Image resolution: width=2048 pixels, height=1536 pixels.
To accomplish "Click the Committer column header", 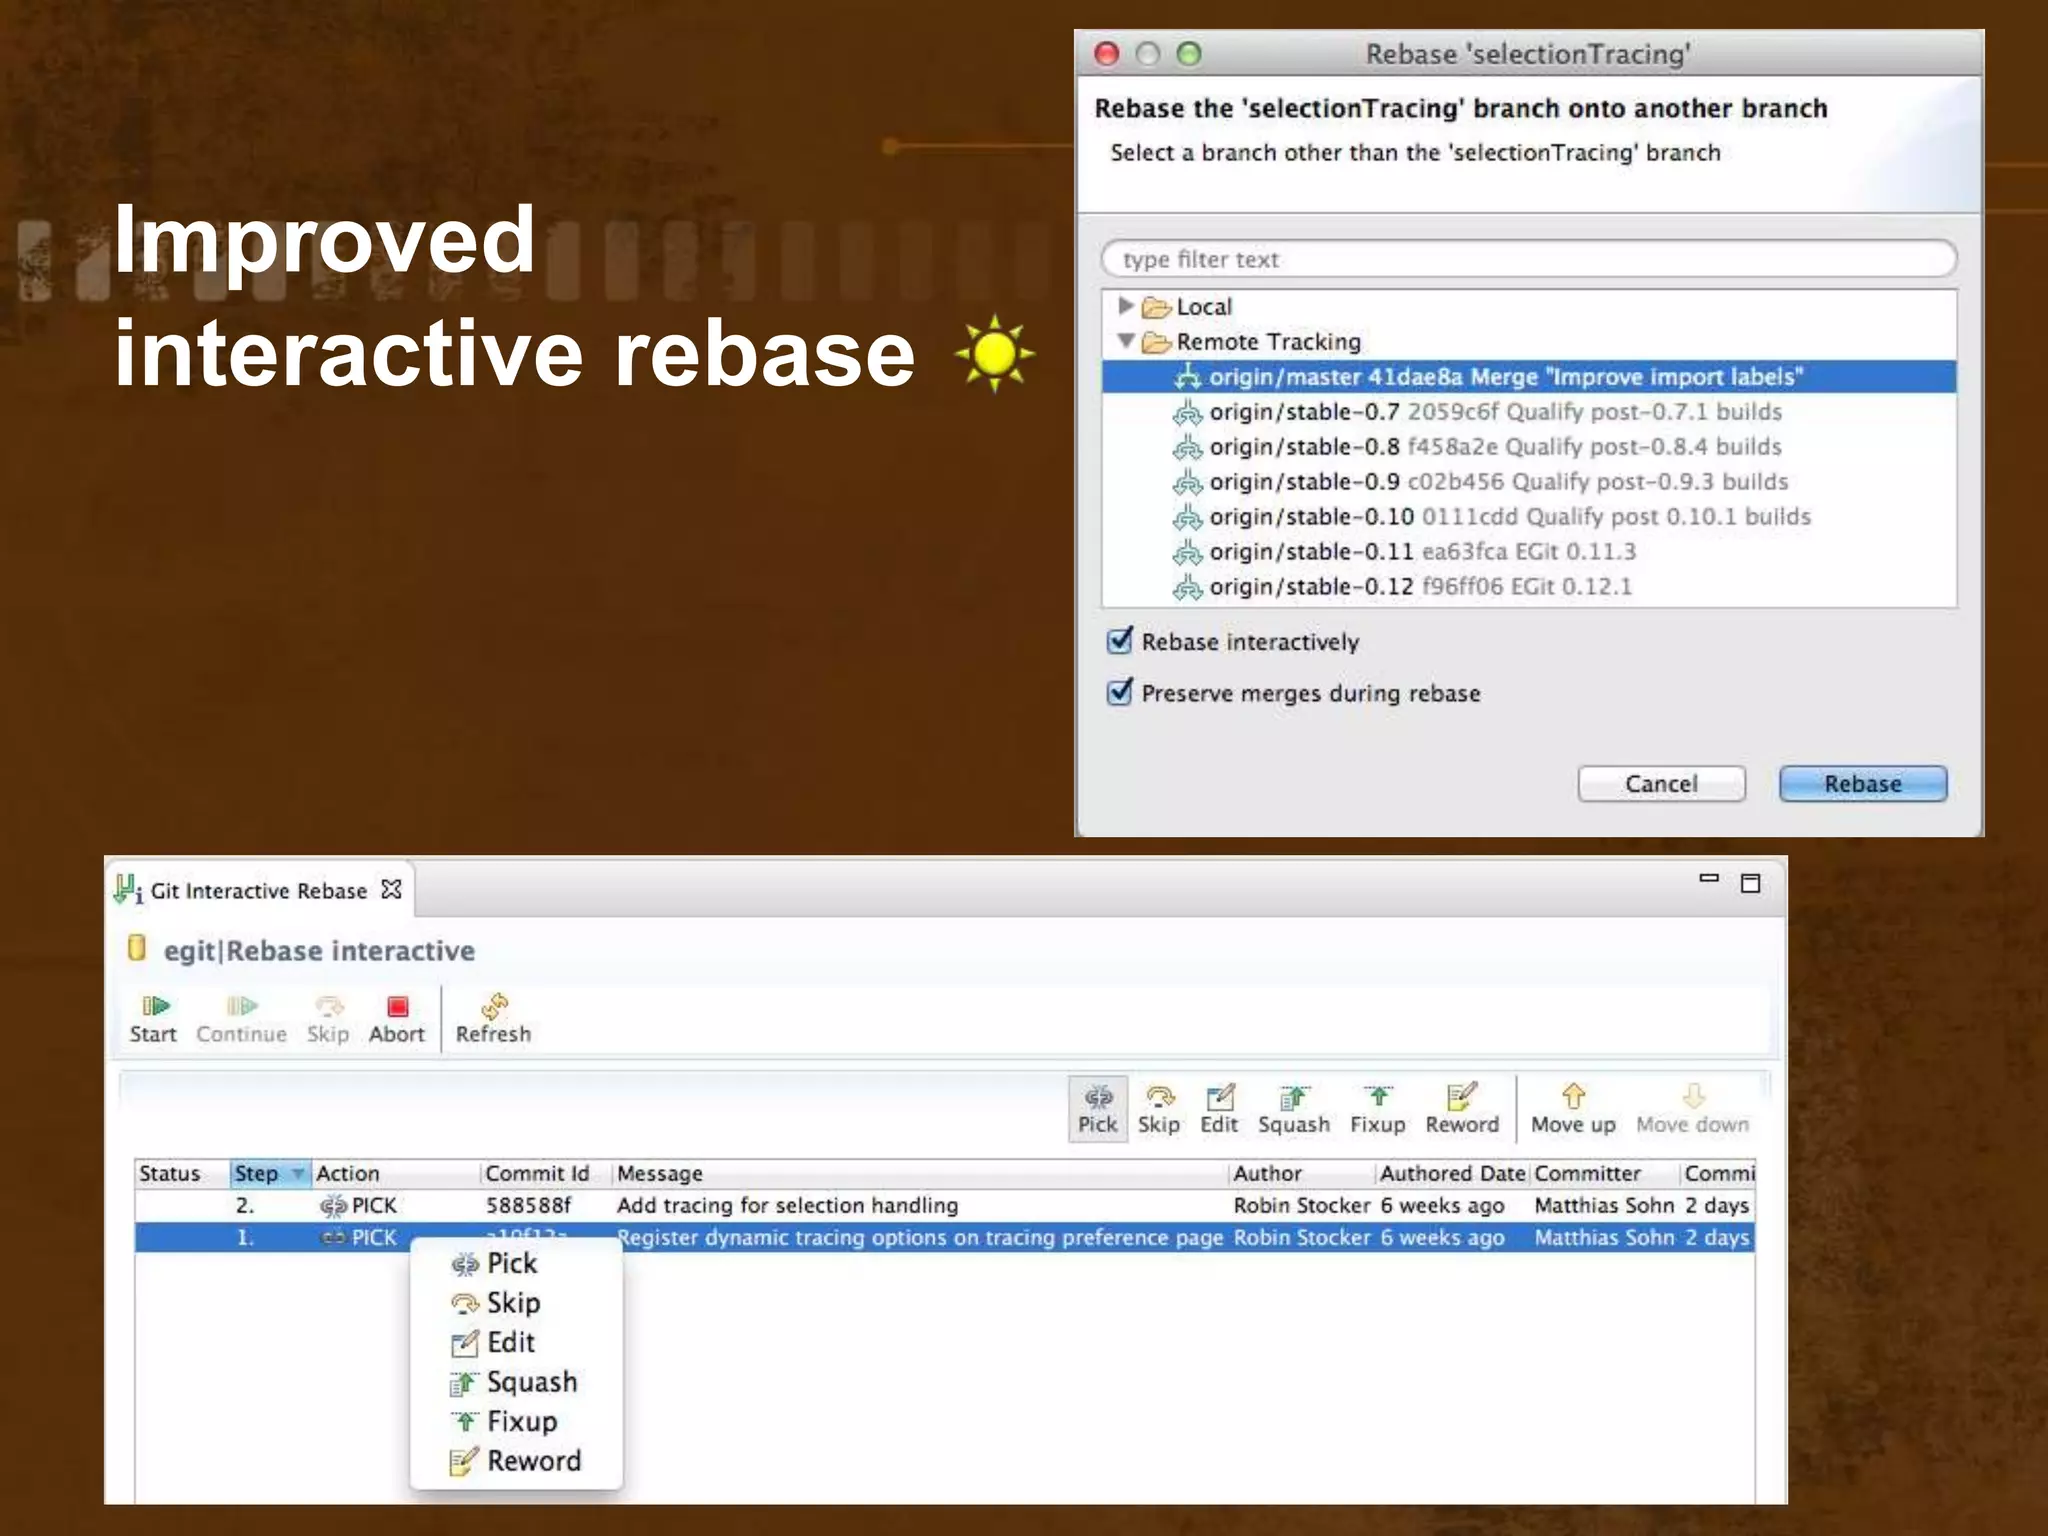I will pos(1604,1173).
